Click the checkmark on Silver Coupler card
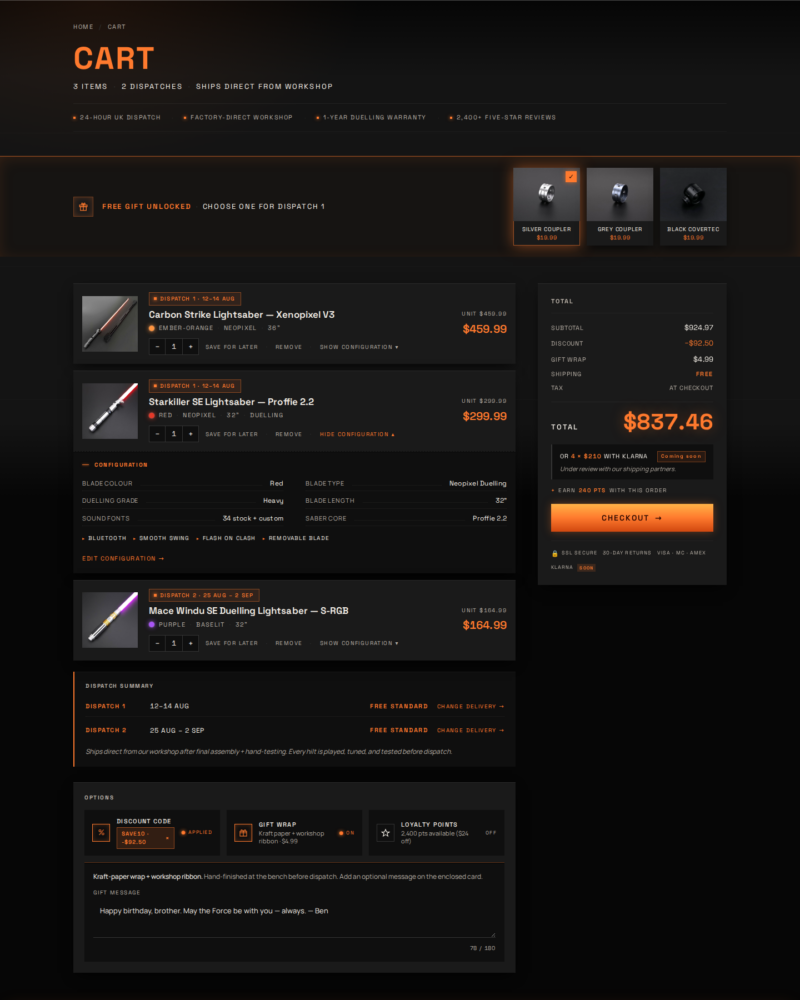 (x=571, y=177)
